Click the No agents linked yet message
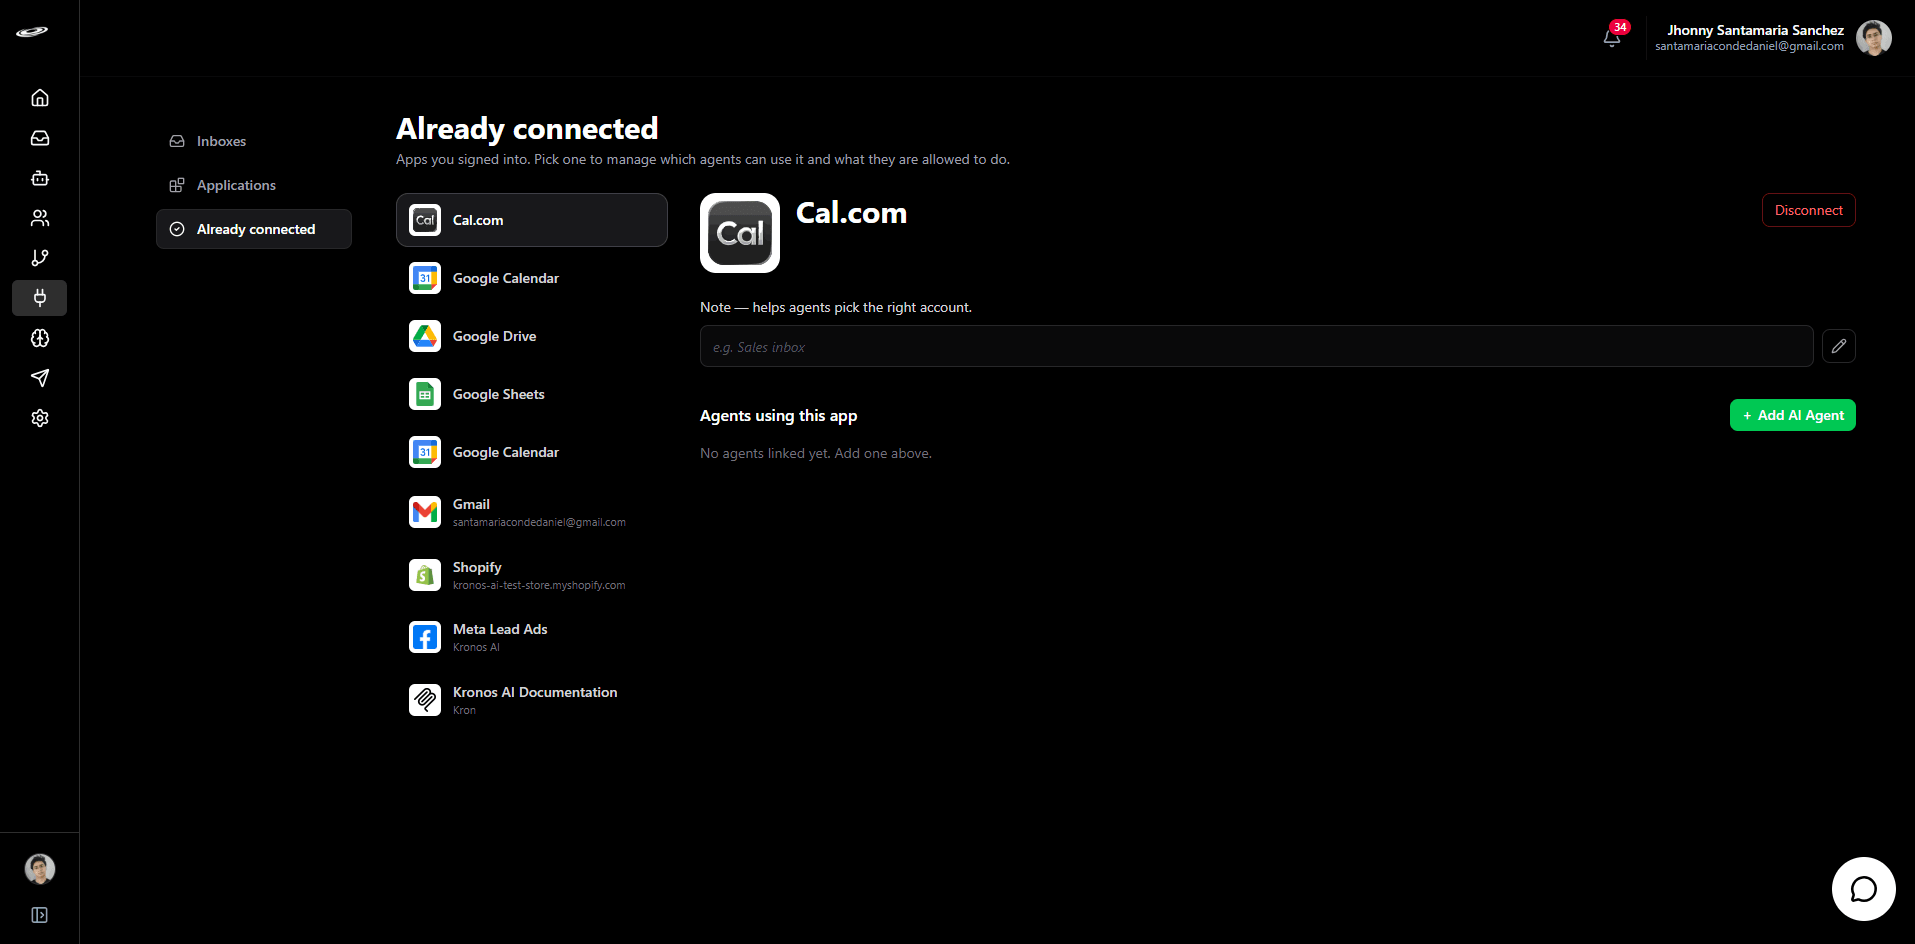Screen dimensions: 1915x944 tap(816, 453)
